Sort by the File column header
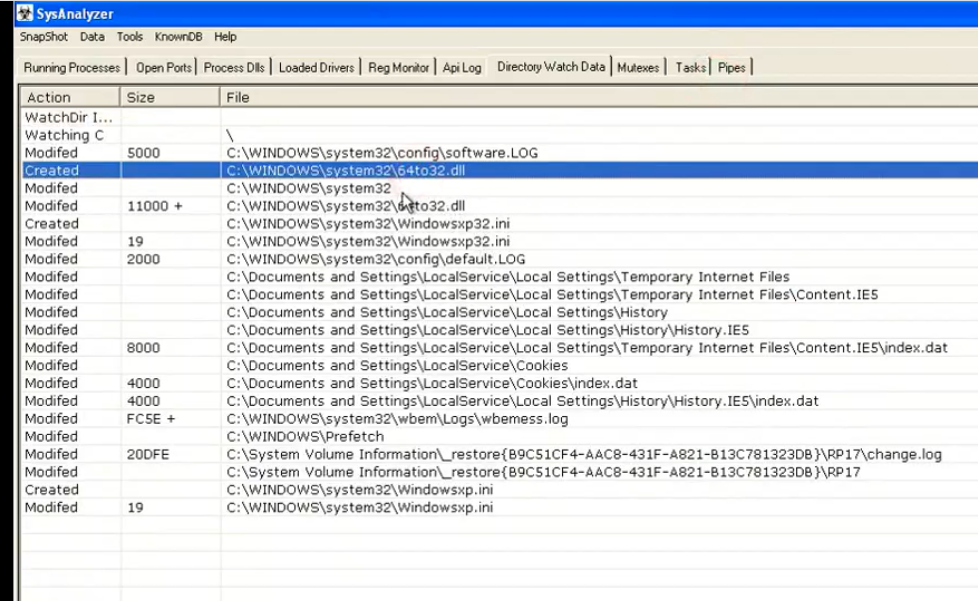This screenshot has width=978, height=601. [x=599, y=97]
